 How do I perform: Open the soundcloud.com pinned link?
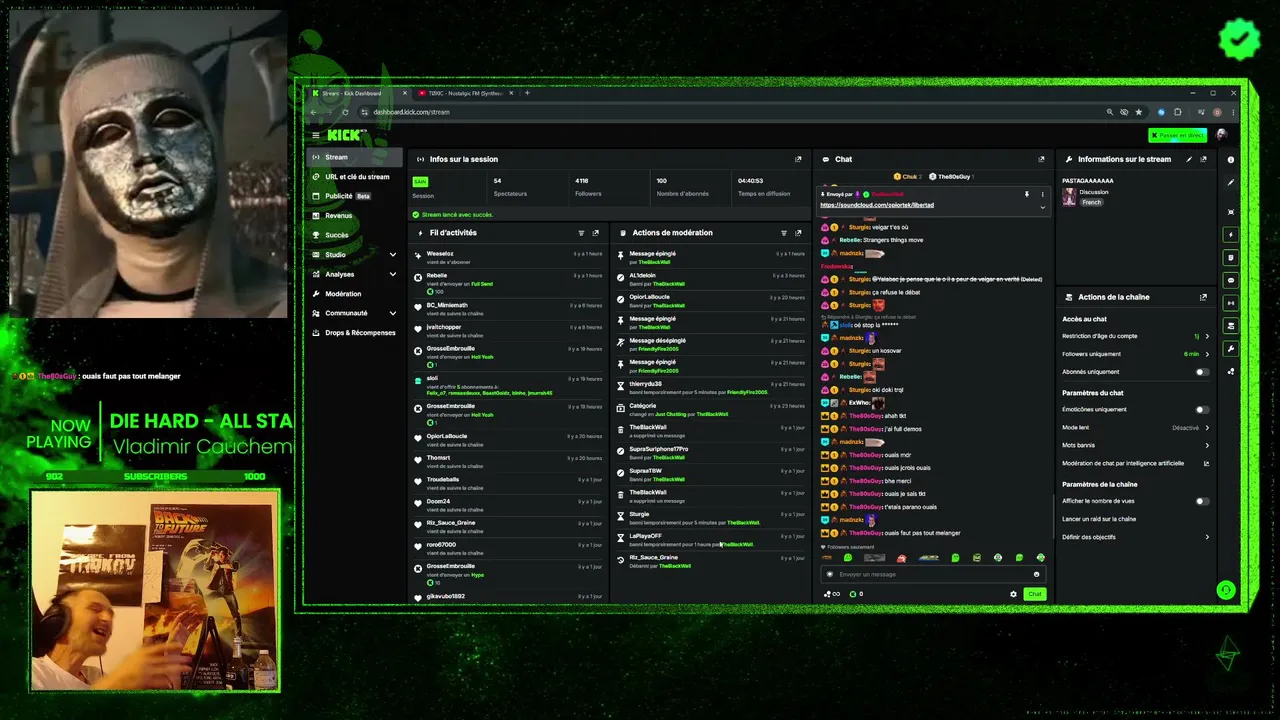click(x=877, y=205)
